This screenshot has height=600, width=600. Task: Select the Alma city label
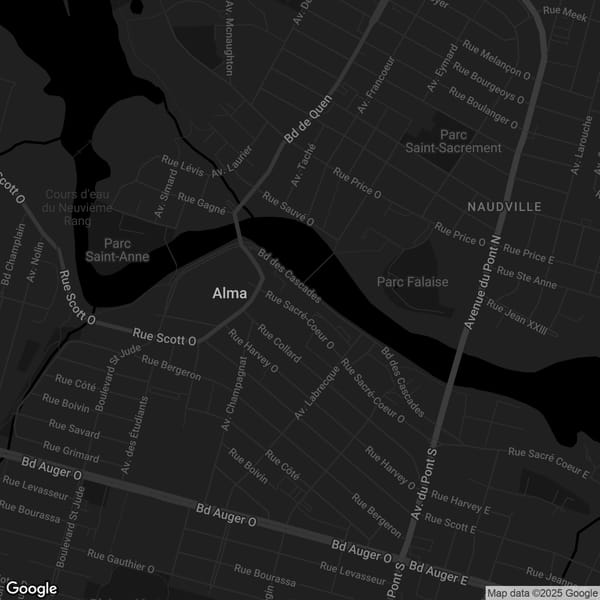tap(229, 293)
